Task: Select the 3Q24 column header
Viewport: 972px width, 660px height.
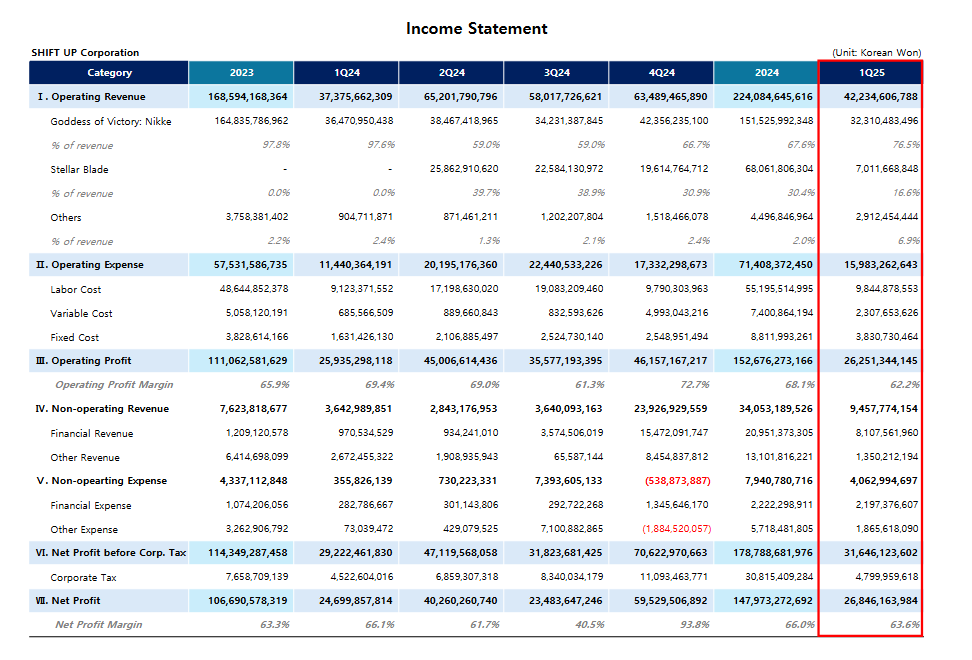Action: point(557,73)
